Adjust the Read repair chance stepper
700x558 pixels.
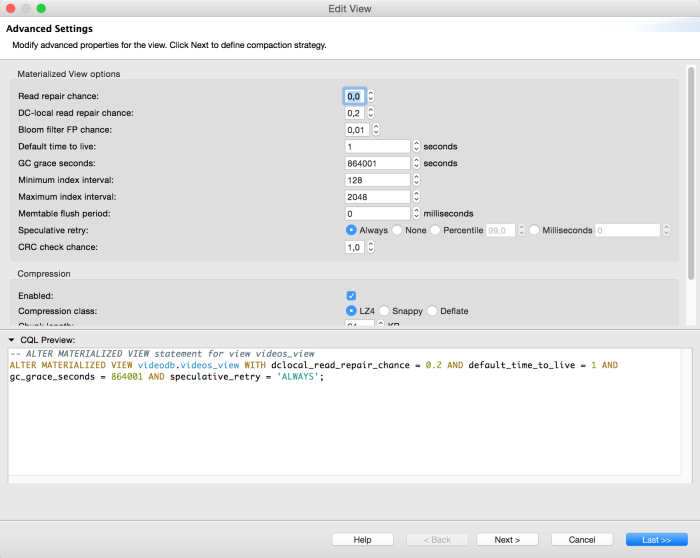tap(371, 96)
